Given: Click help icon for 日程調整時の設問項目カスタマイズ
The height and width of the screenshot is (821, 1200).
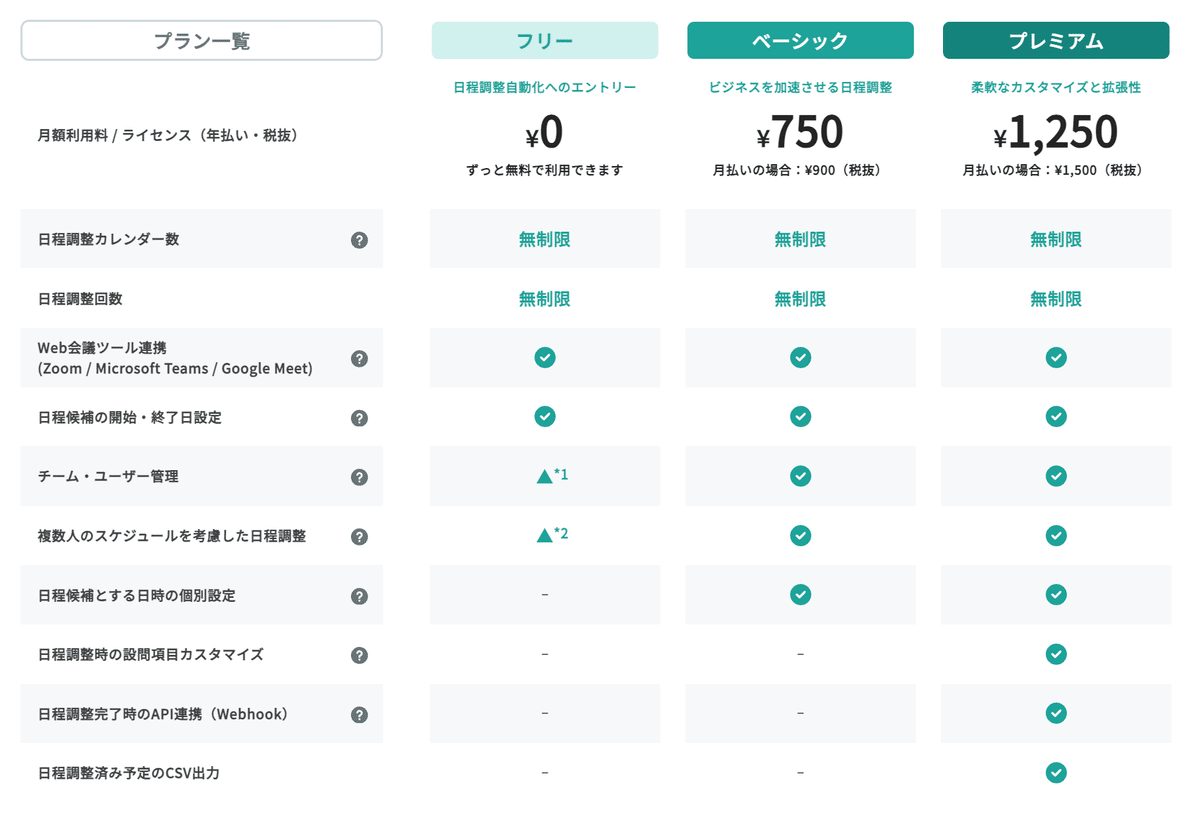Looking at the screenshot, I should pos(359,654).
